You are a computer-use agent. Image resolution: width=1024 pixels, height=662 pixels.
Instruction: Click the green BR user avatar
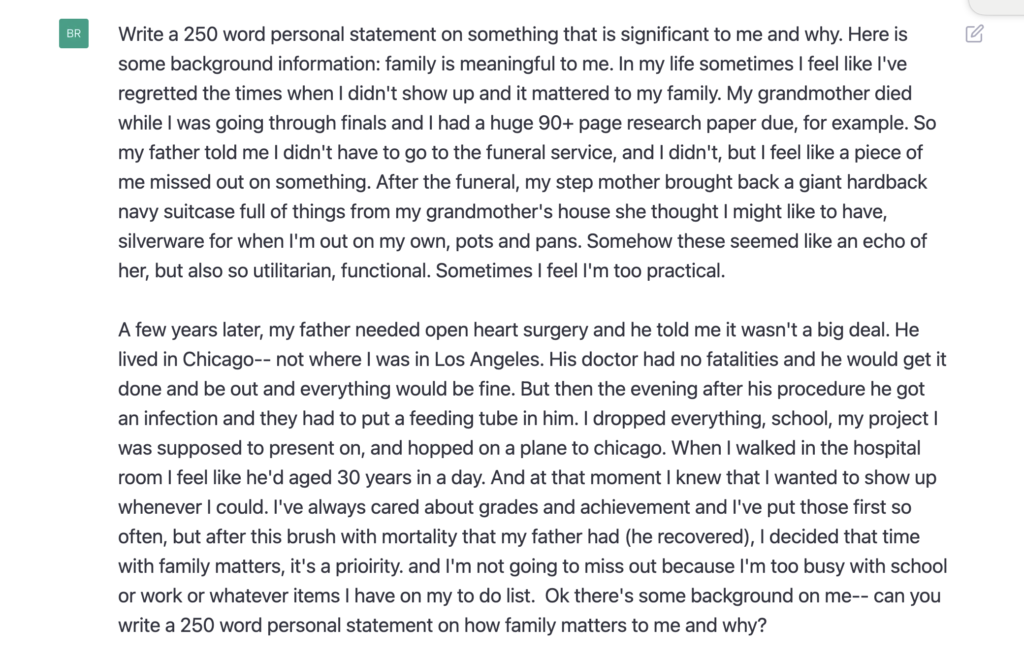point(74,33)
